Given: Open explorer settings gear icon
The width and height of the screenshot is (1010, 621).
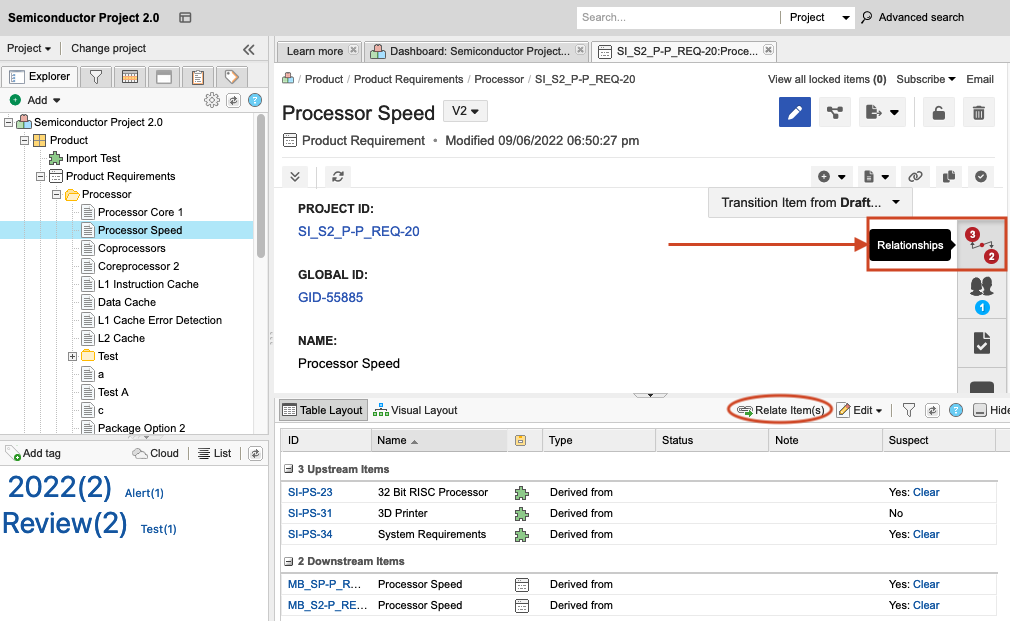Looking at the screenshot, I should (212, 100).
